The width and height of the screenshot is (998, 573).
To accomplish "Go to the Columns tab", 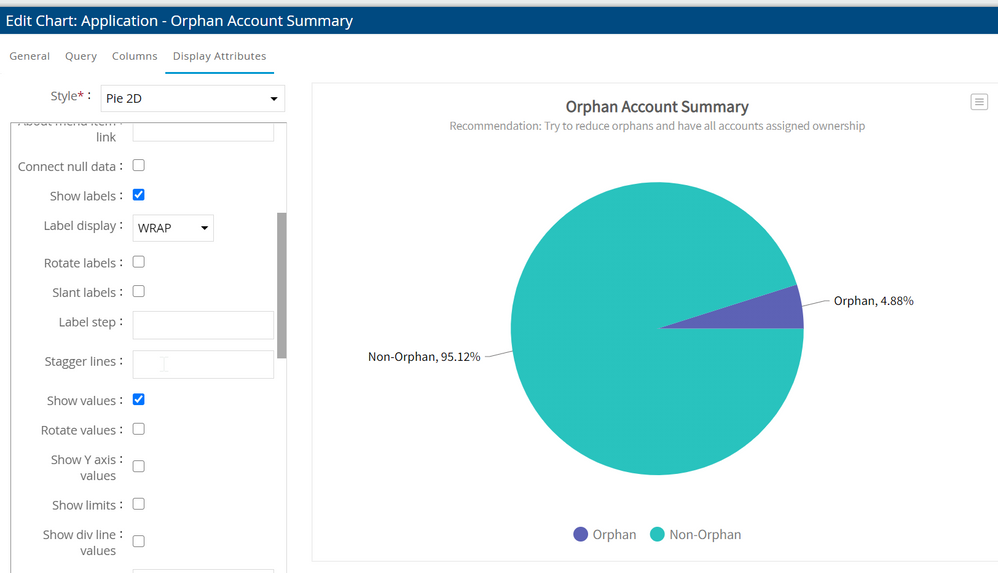I will [134, 56].
